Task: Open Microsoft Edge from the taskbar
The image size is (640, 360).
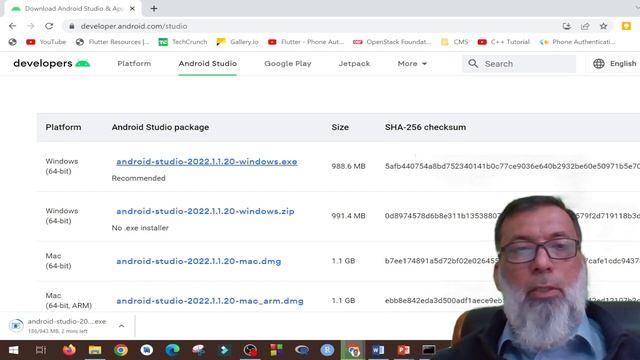Action: pyautogui.click(x=173, y=350)
